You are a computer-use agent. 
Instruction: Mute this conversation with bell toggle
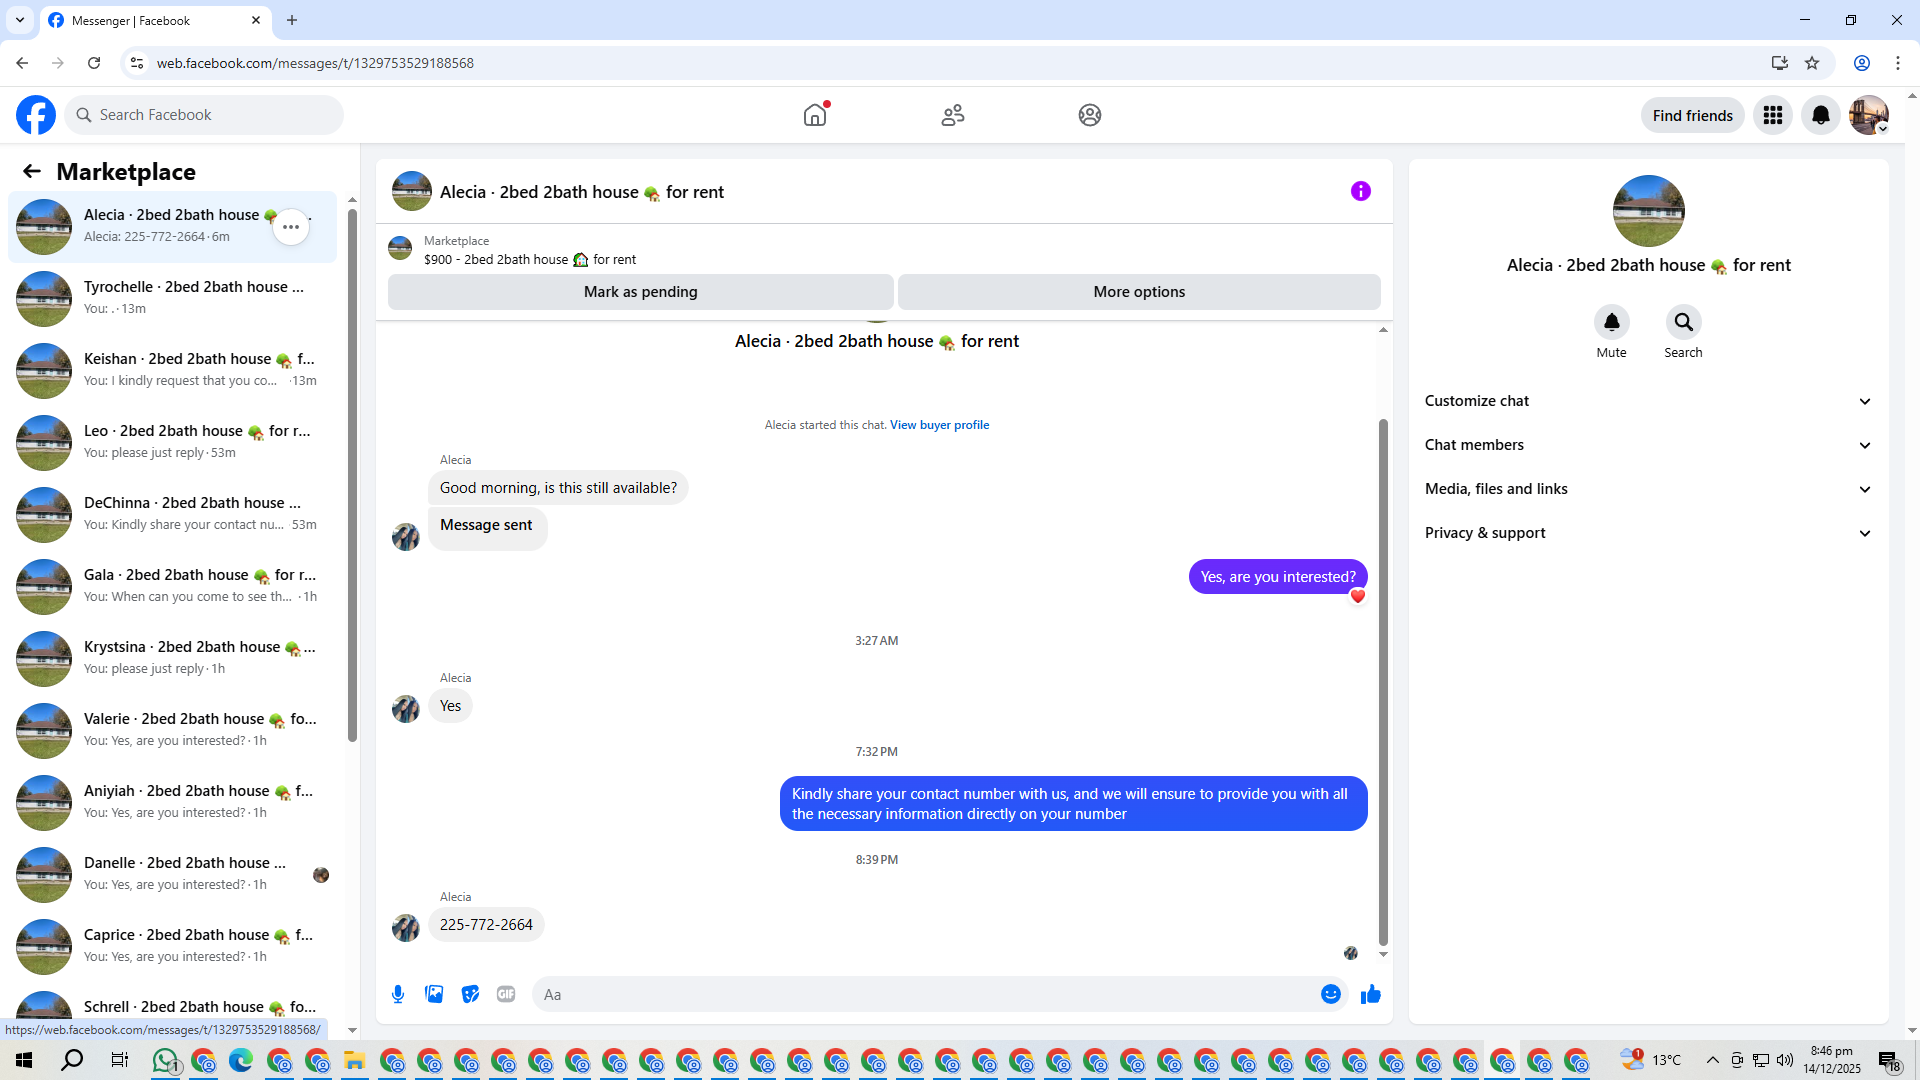coord(1611,322)
